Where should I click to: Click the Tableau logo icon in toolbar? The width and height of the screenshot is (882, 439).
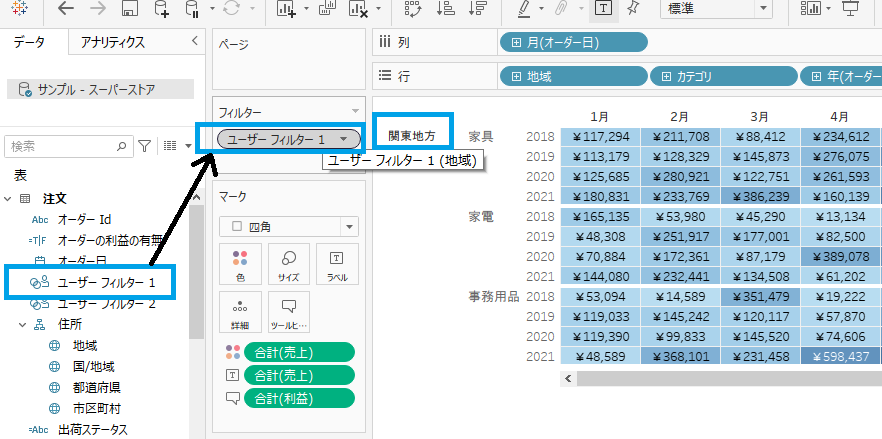[x=20, y=9]
